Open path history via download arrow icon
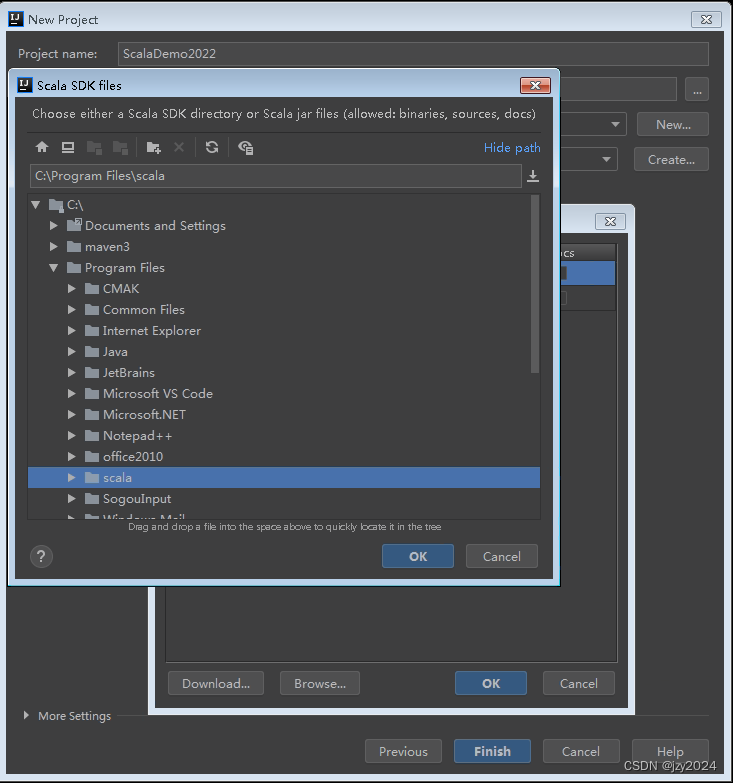The height and width of the screenshot is (783, 733). [x=533, y=176]
